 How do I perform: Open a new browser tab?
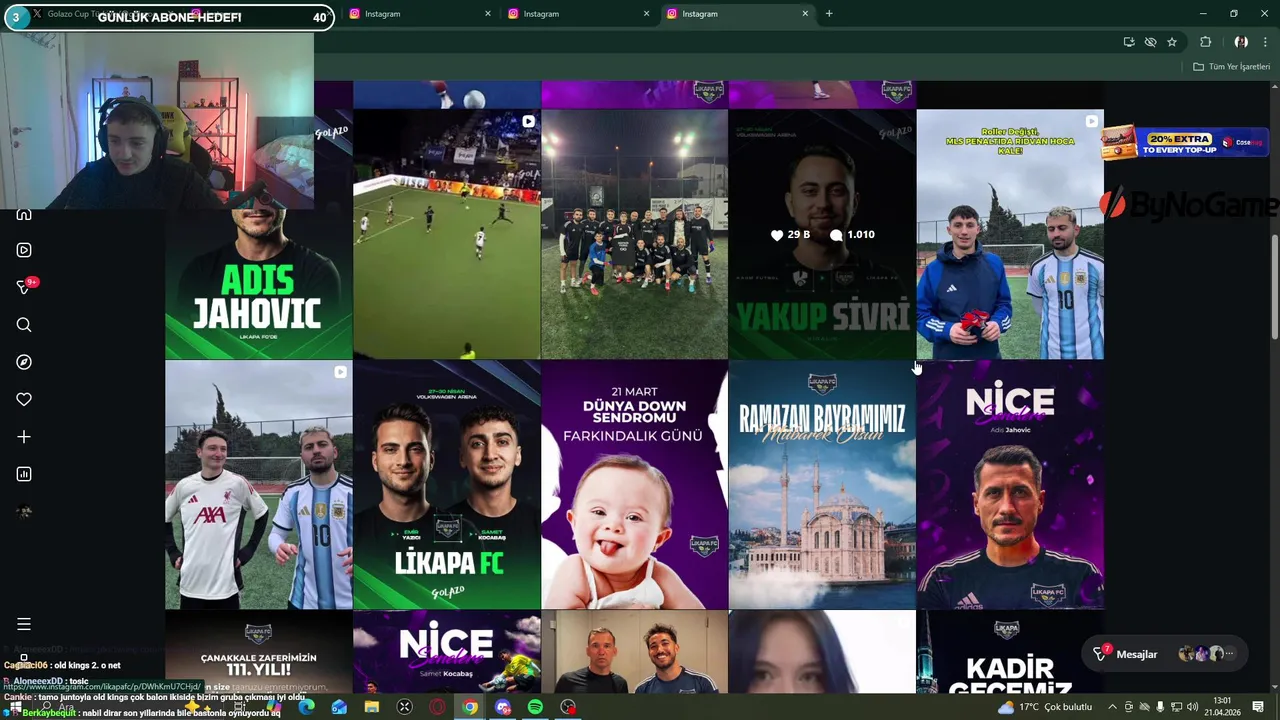point(829,14)
